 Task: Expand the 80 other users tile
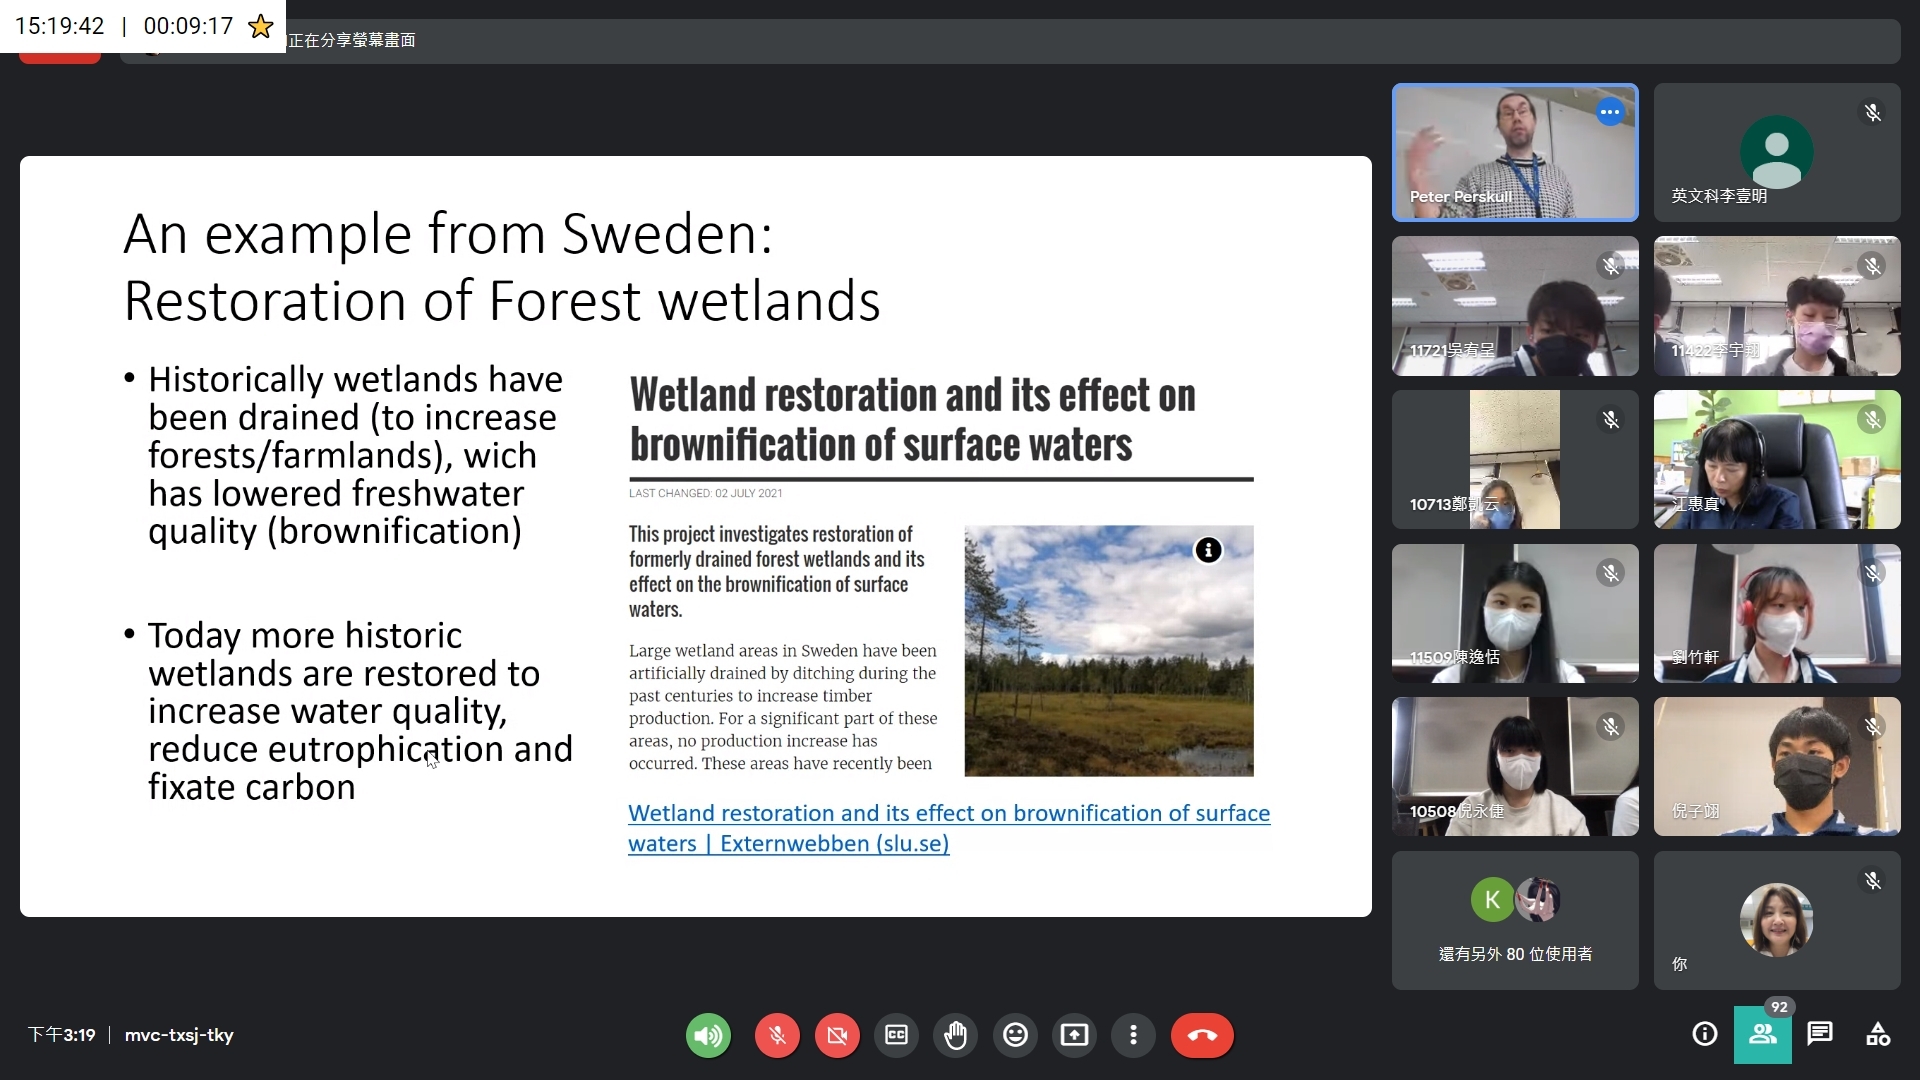tap(1514, 920)
